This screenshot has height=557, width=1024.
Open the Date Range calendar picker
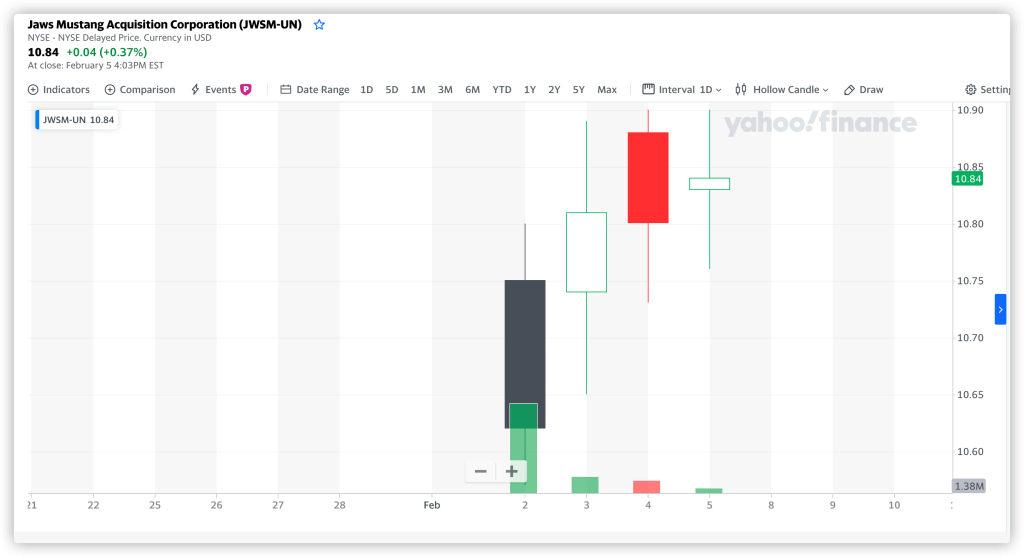[x=315, y=90]
